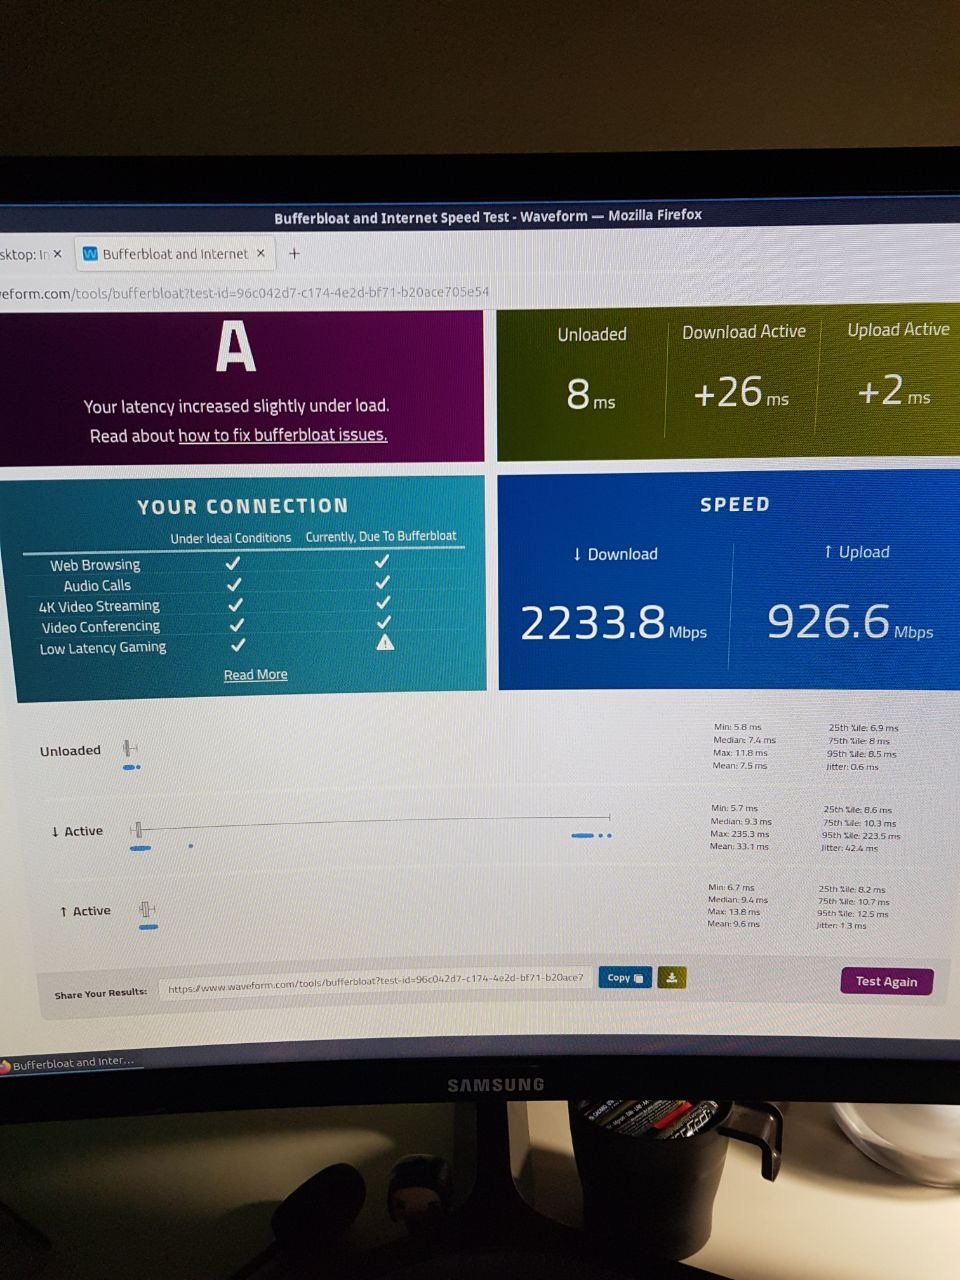Click the Waveform favicon on Bufferbloat tab
Screen dimensions: 960x1280
(90, 254)
